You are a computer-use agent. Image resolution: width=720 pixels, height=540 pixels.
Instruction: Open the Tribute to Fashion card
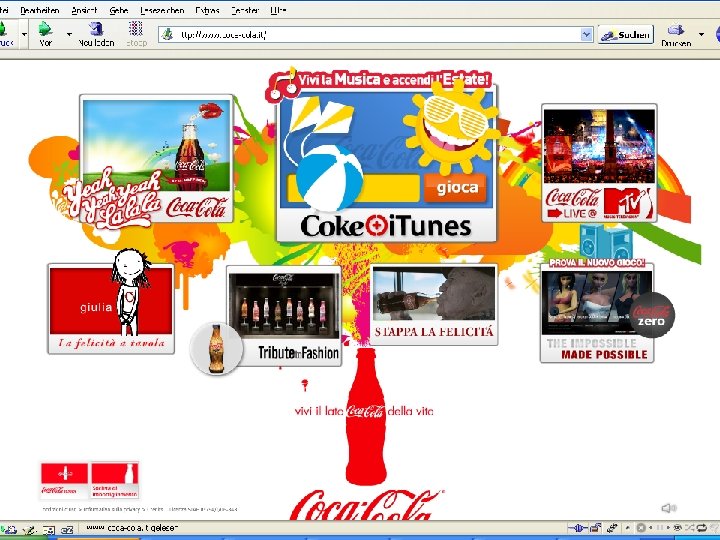(284, 315)
